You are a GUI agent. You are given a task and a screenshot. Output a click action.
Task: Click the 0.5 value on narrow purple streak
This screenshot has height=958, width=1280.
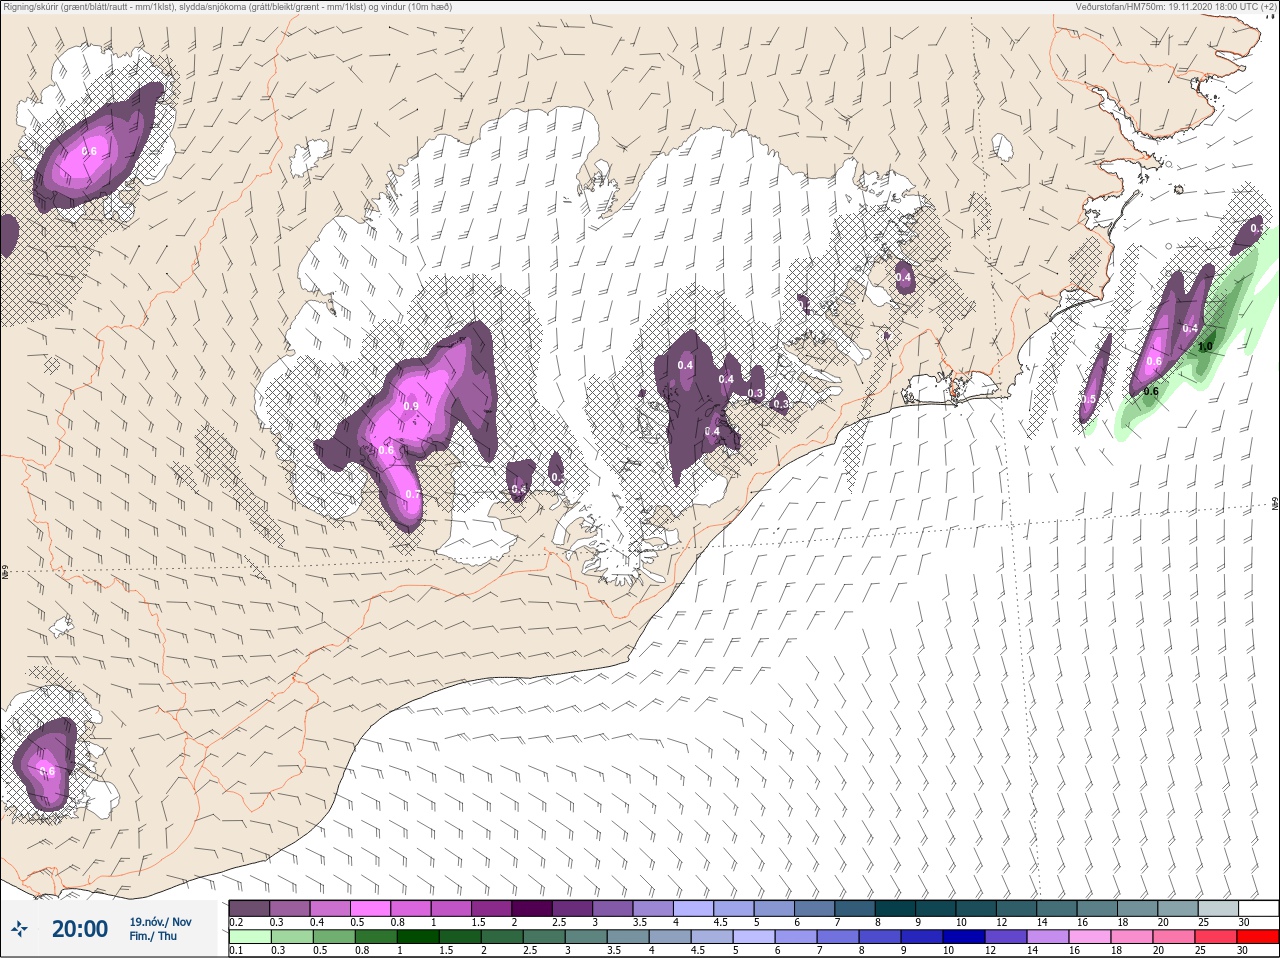(1089, 399)
